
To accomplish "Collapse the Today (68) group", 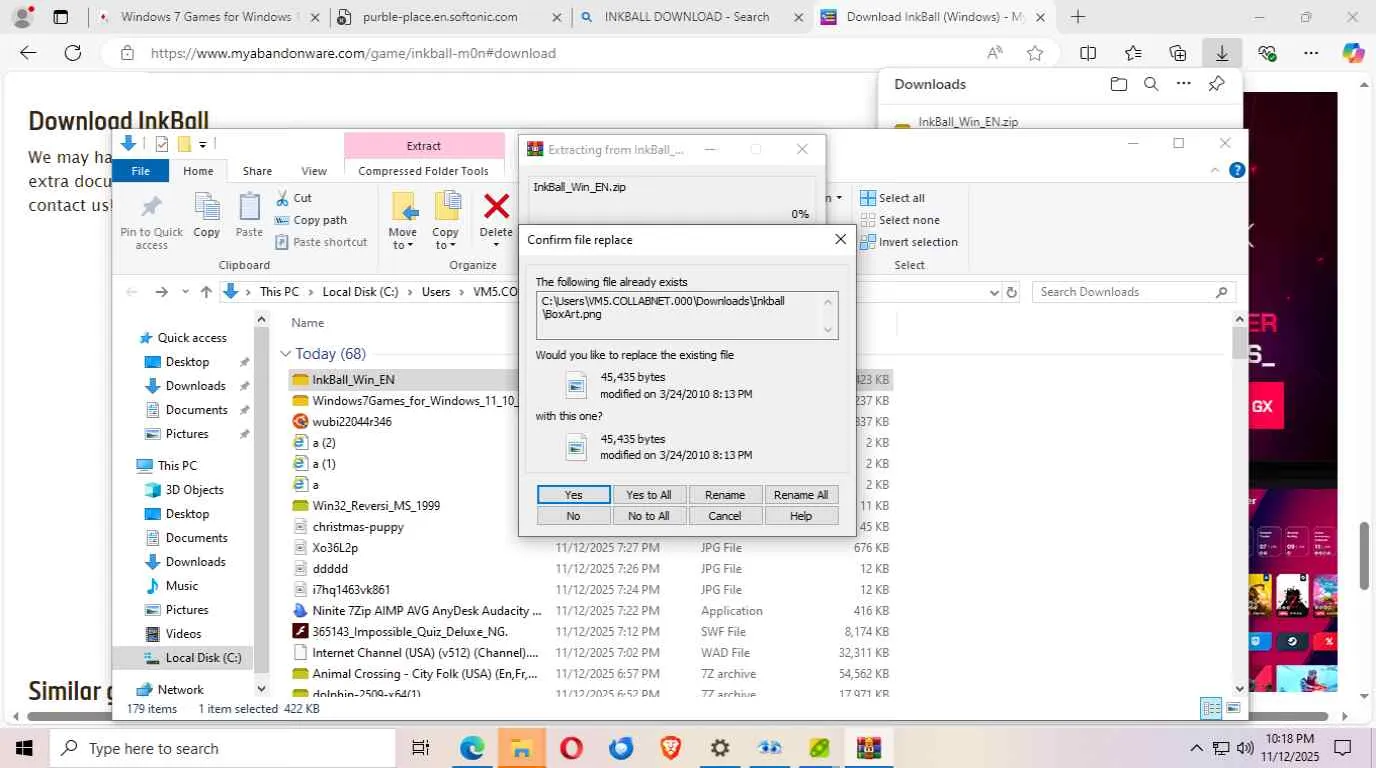I will (x=286, y=354).
